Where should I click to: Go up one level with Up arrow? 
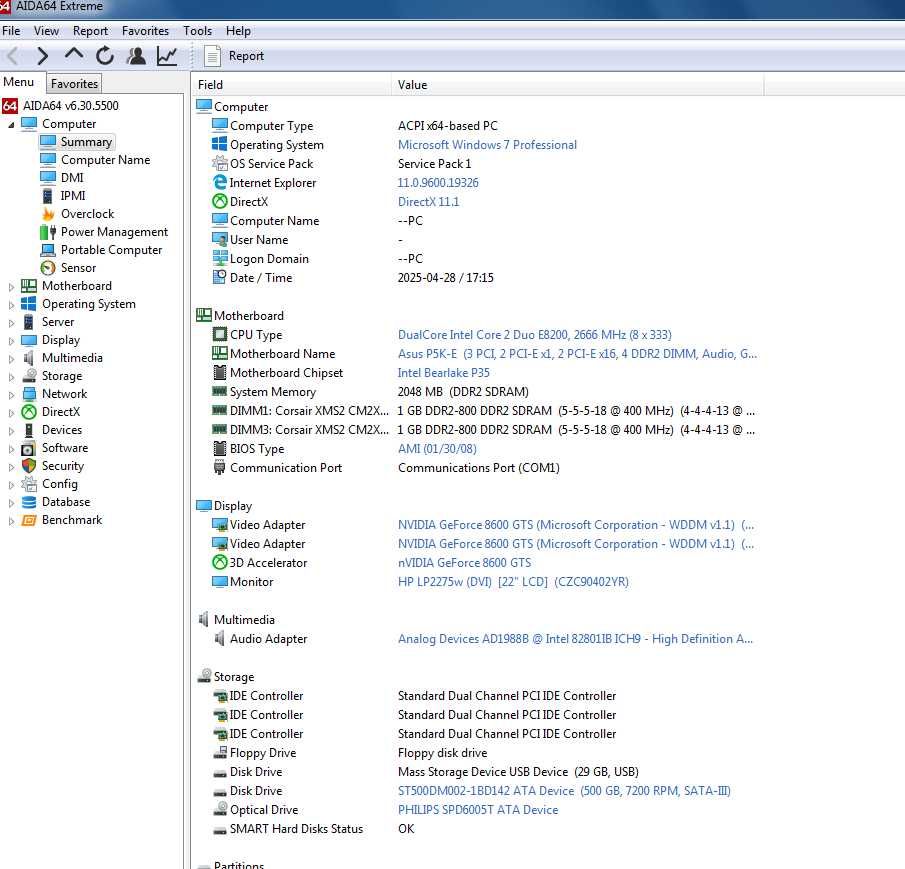[x=74, y=55]
